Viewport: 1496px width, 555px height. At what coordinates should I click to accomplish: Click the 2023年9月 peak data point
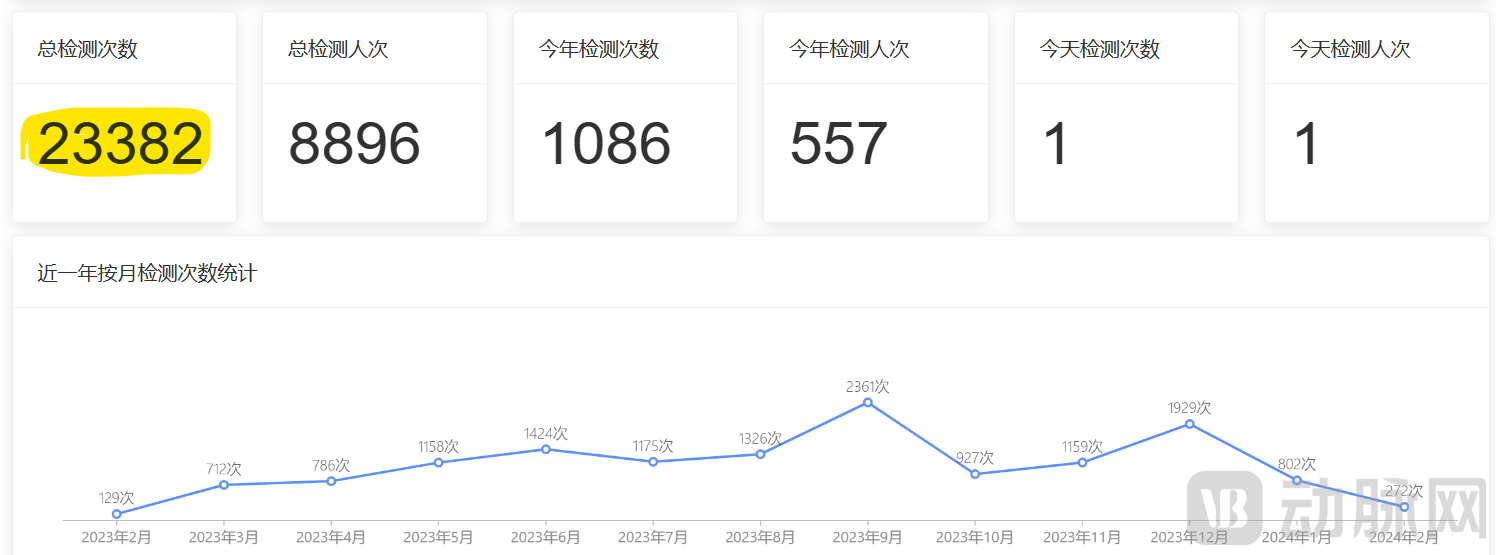868,402
